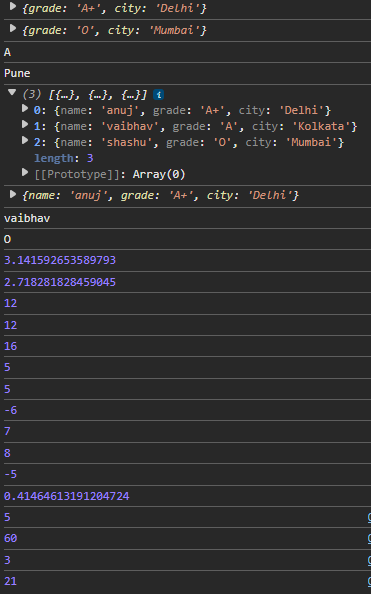The width and height of the screenshot is (371, 594).
Task: Open source link beside the 60 log
Action: click(x=369, y=538)
